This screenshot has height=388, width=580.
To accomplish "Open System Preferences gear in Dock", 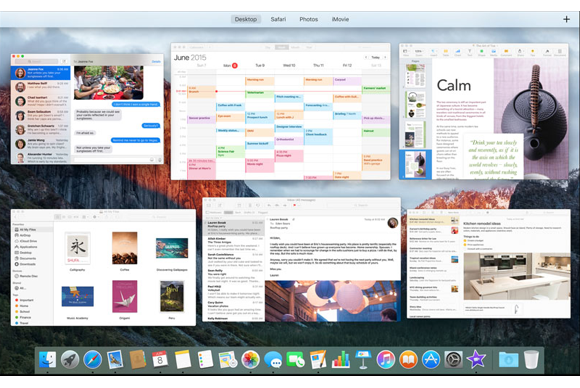I will 453,360.
